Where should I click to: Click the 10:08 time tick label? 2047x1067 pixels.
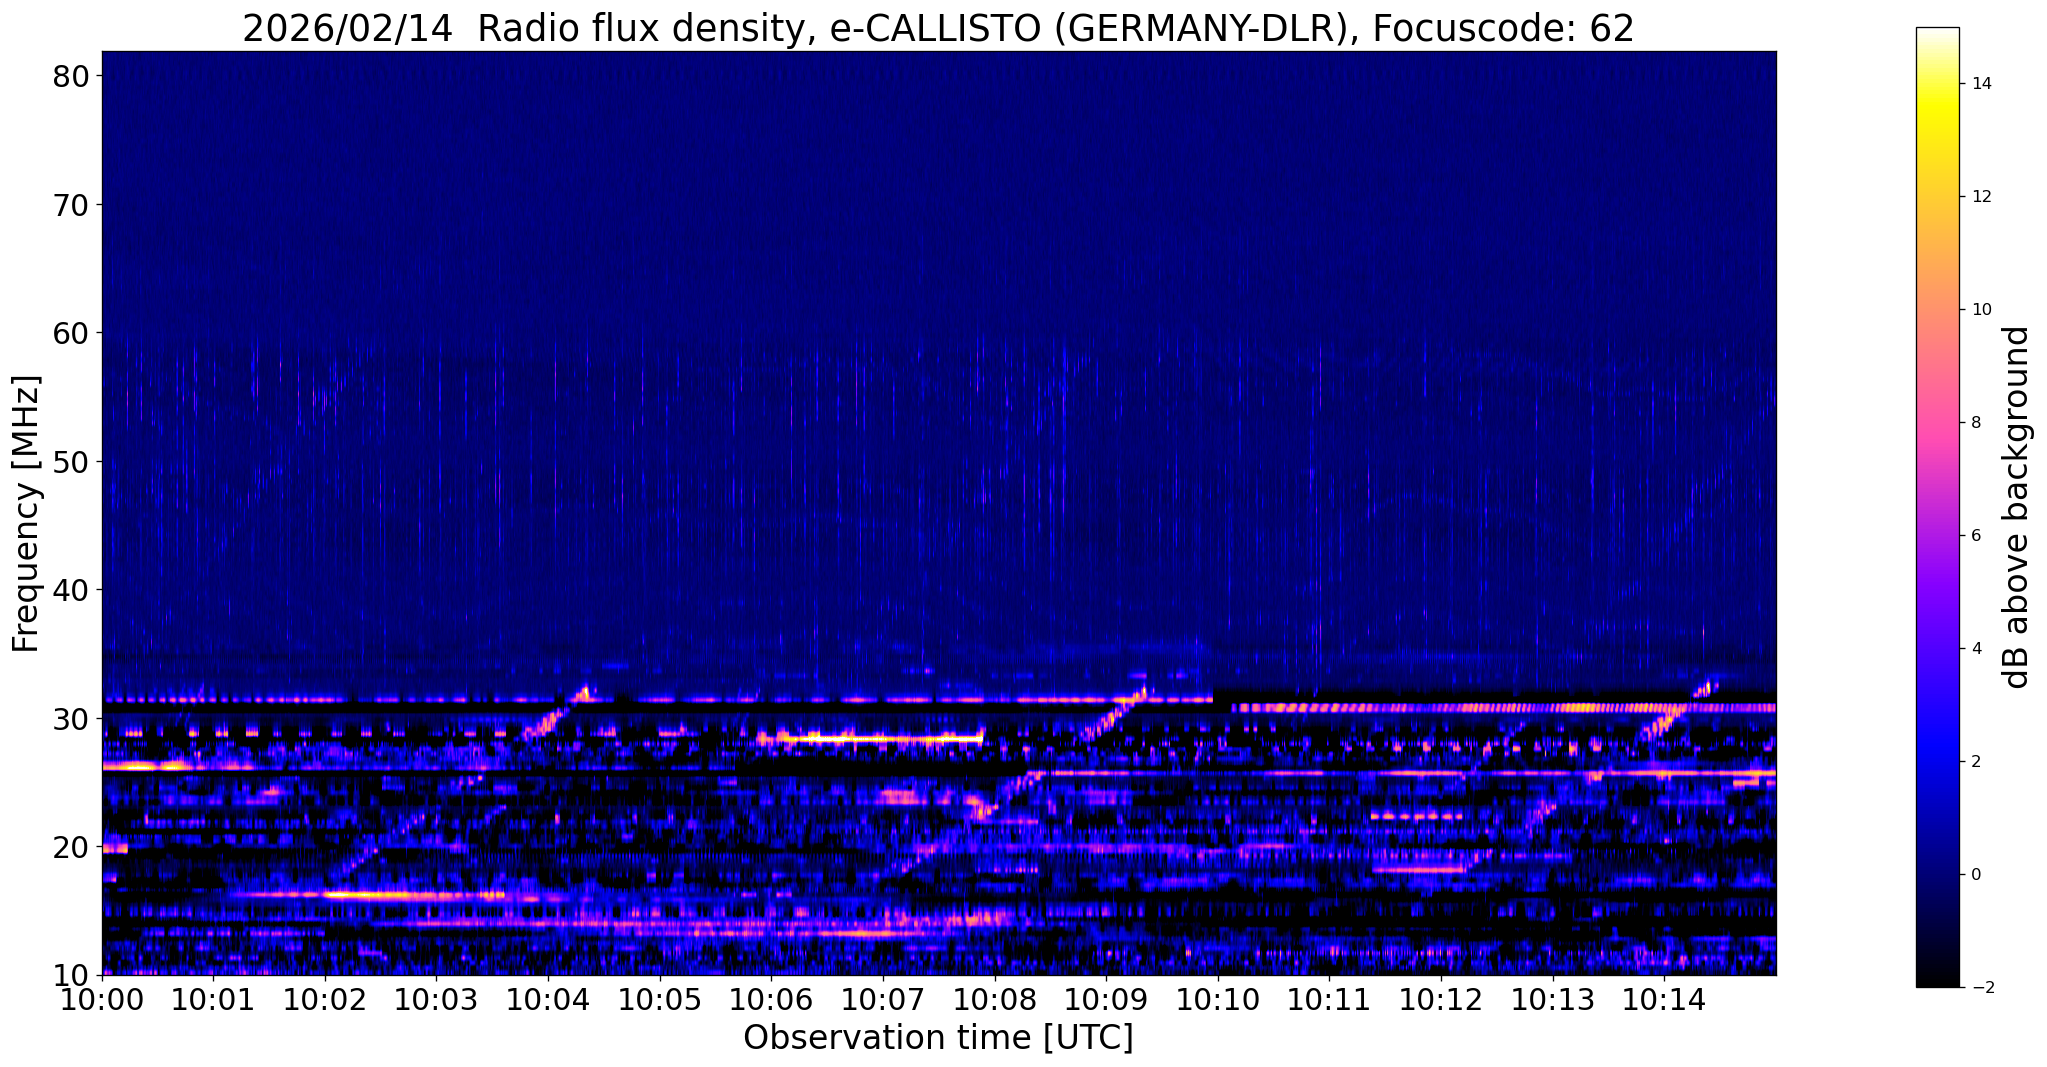click(x=994, y=1000)
